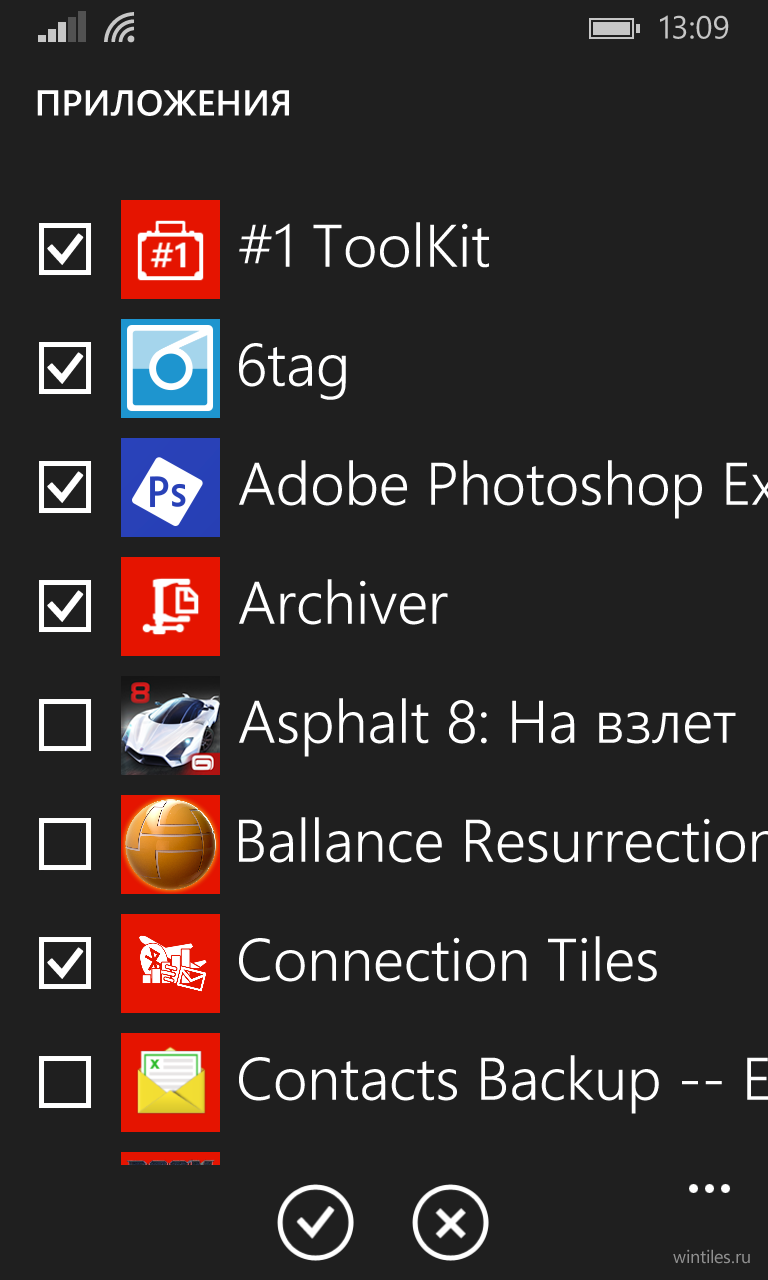768x1280 pixels.
Task: Tap the 6tag app icon
Action: tap(170, 368)
